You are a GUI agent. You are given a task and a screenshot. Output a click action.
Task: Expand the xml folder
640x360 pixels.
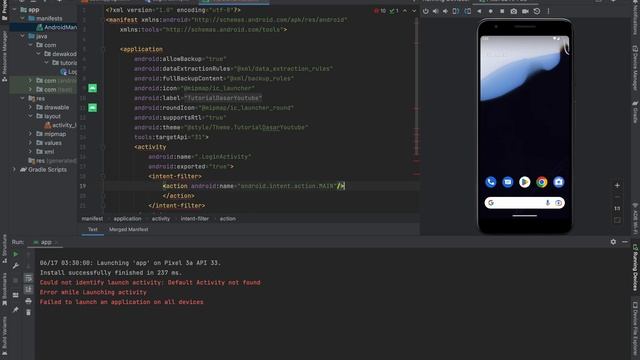[30, 151]
